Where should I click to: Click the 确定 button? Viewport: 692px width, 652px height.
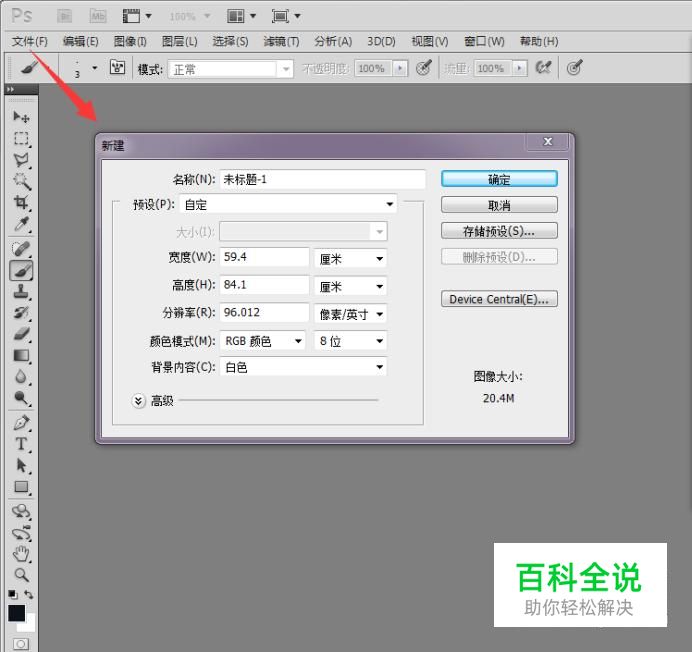(499, 179)
